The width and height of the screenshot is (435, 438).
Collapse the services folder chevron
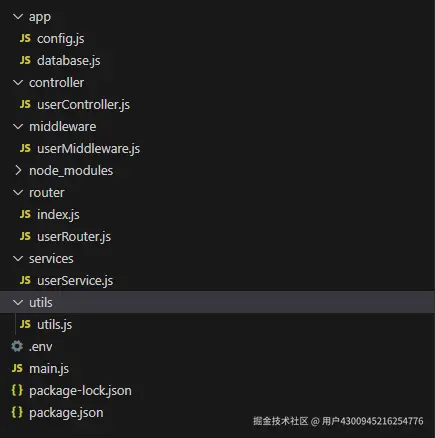click(18, 258)
